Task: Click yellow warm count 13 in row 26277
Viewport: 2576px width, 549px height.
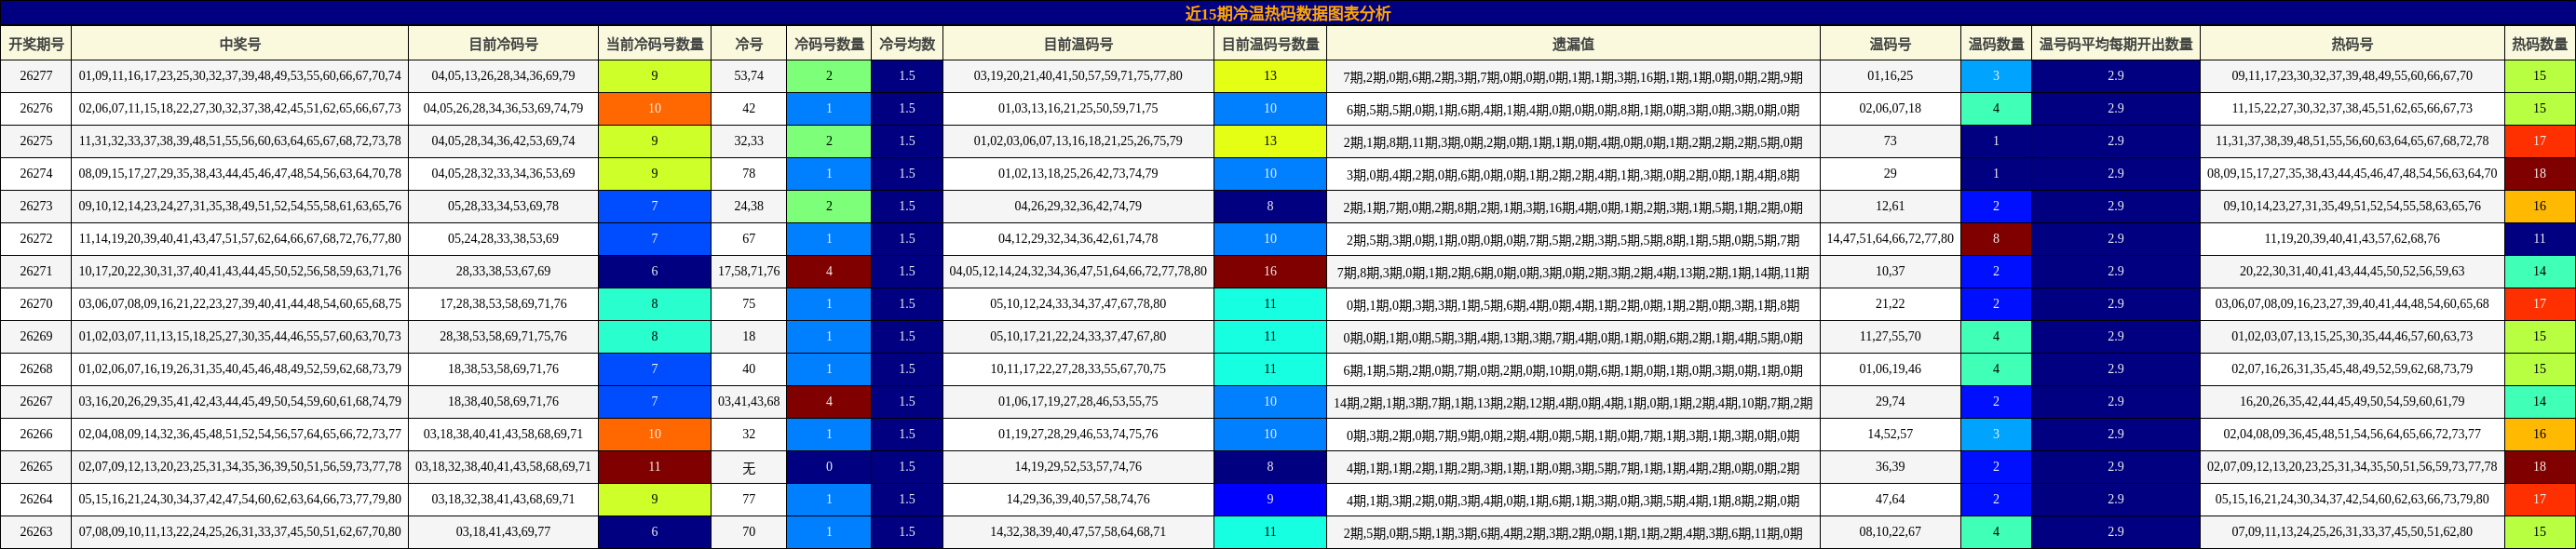Action: 1270,76
